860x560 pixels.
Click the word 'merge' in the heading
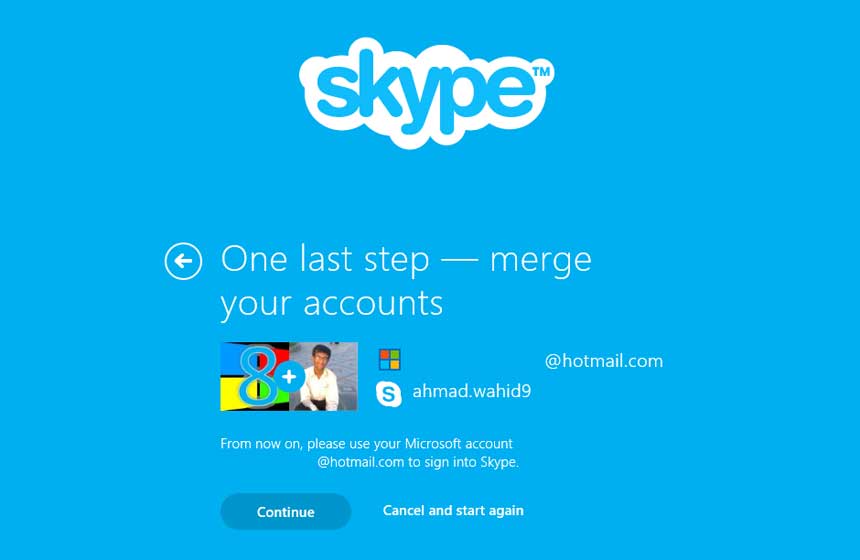tap(541, 261)
